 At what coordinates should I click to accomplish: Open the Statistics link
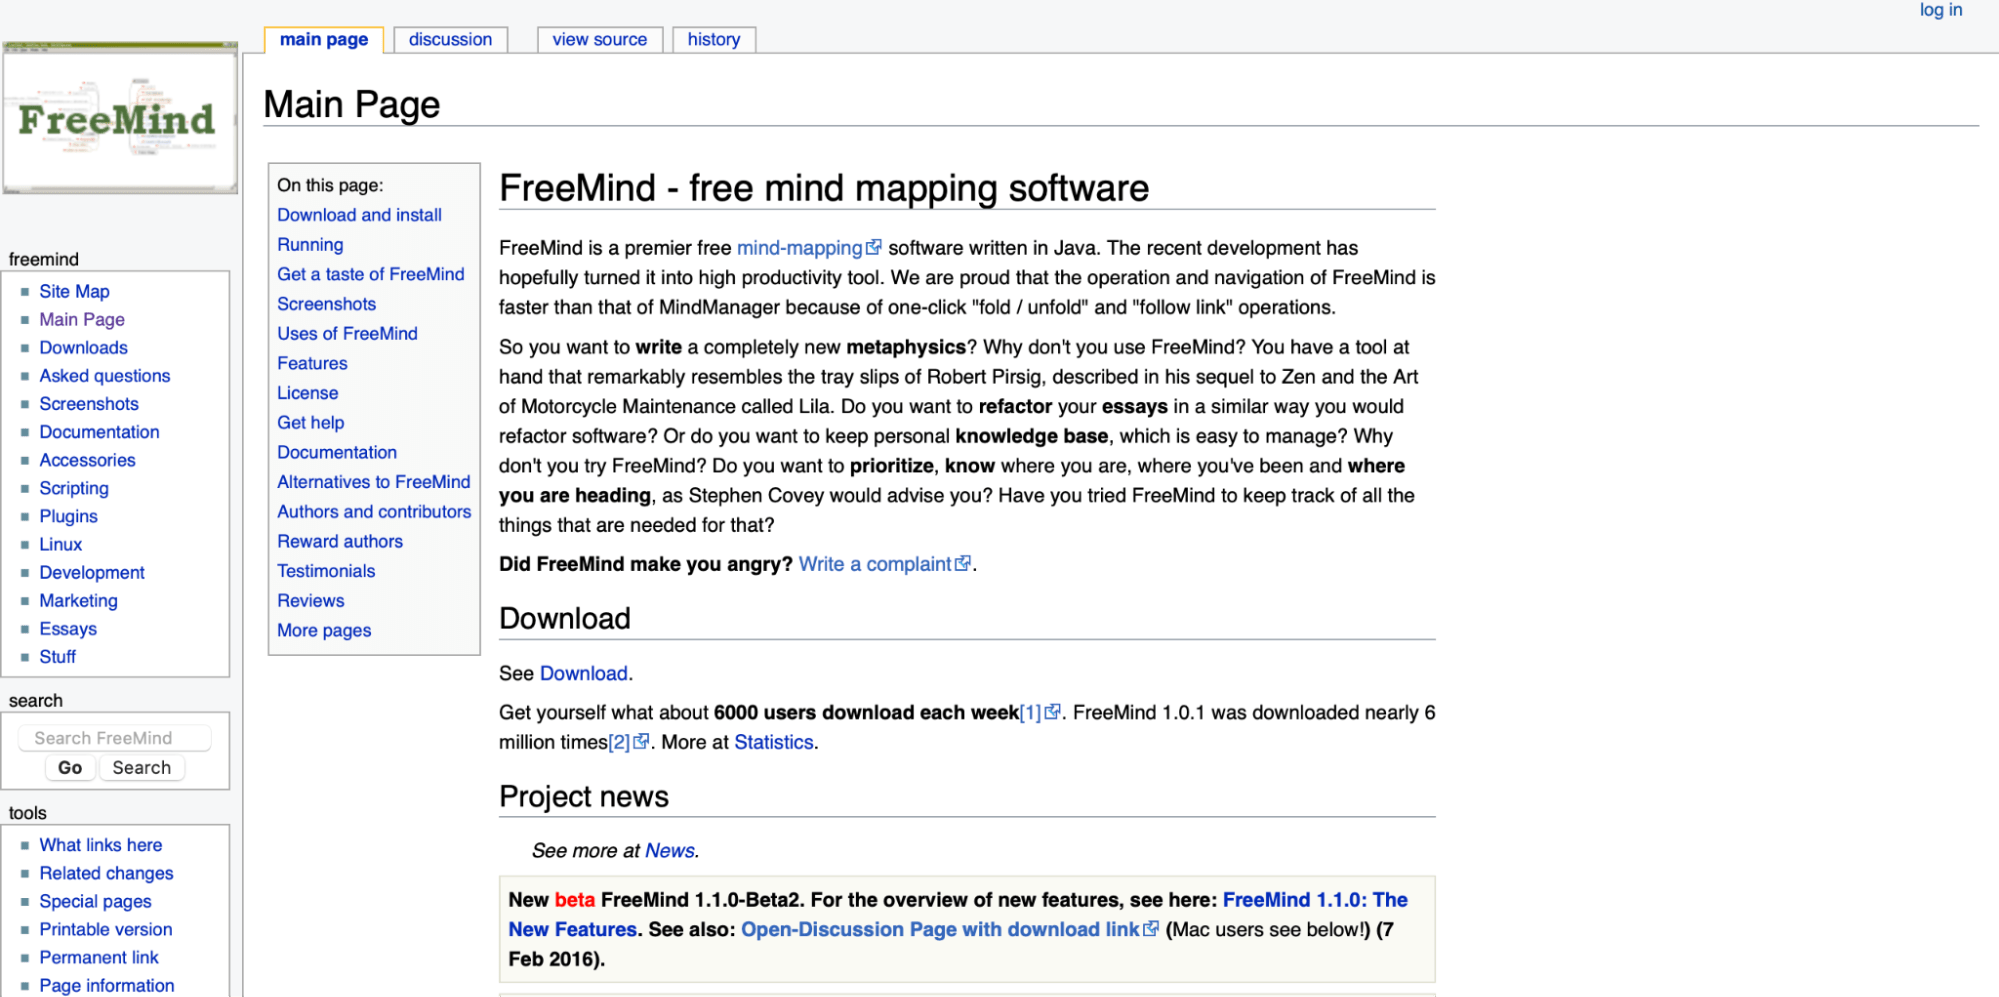774,743
